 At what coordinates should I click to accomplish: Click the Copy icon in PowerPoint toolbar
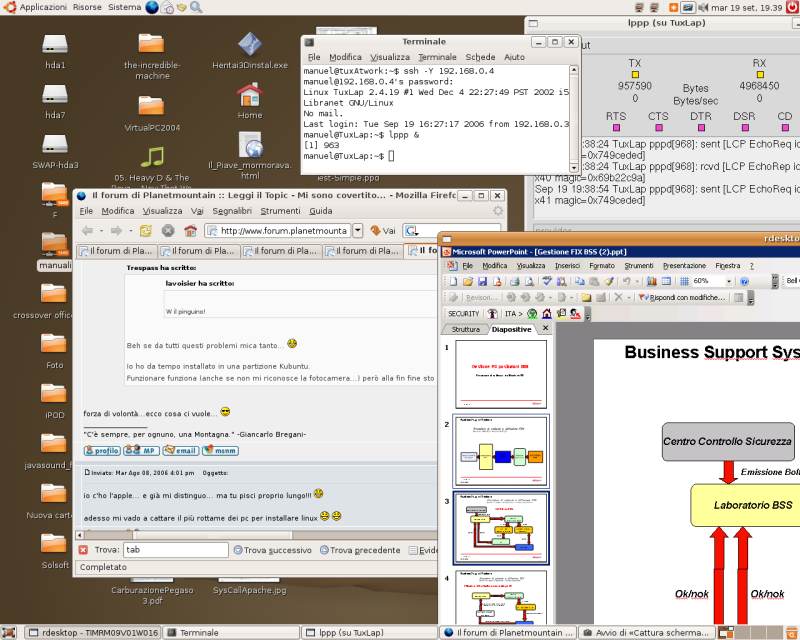(580, 281)
